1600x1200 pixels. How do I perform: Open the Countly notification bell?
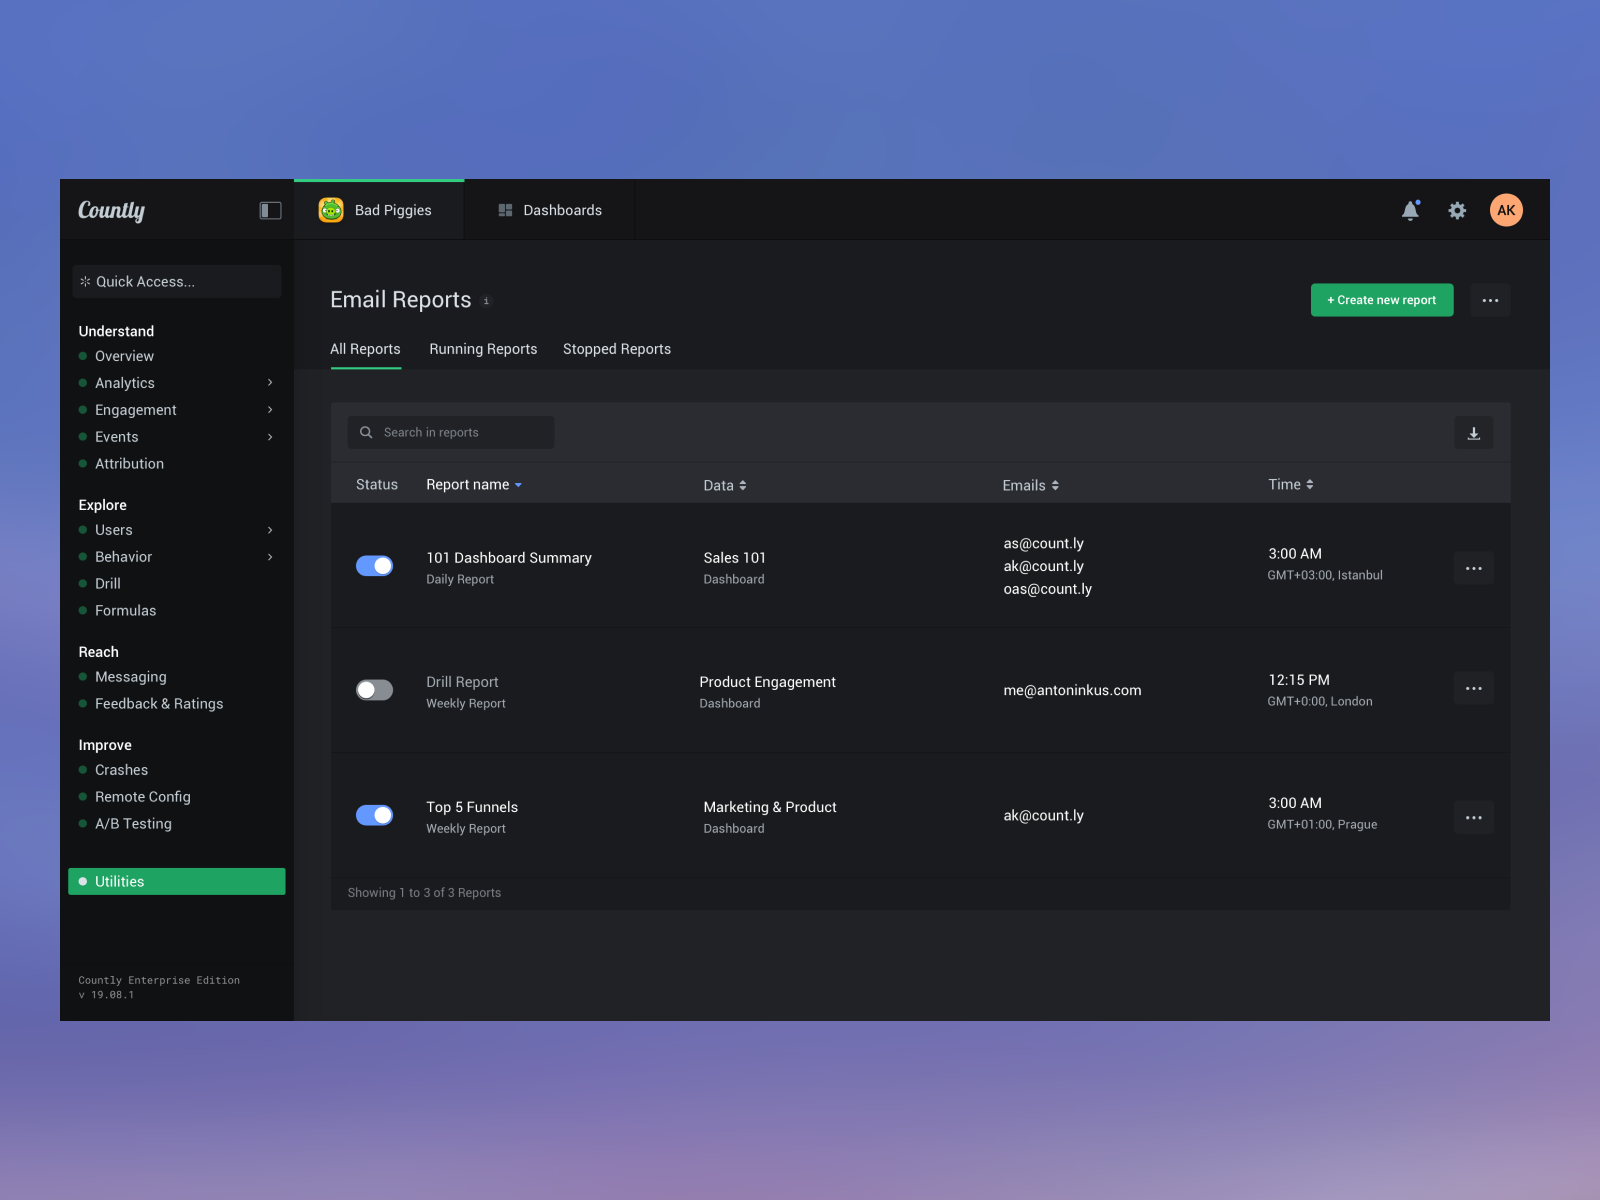[x=1410, y=210]
